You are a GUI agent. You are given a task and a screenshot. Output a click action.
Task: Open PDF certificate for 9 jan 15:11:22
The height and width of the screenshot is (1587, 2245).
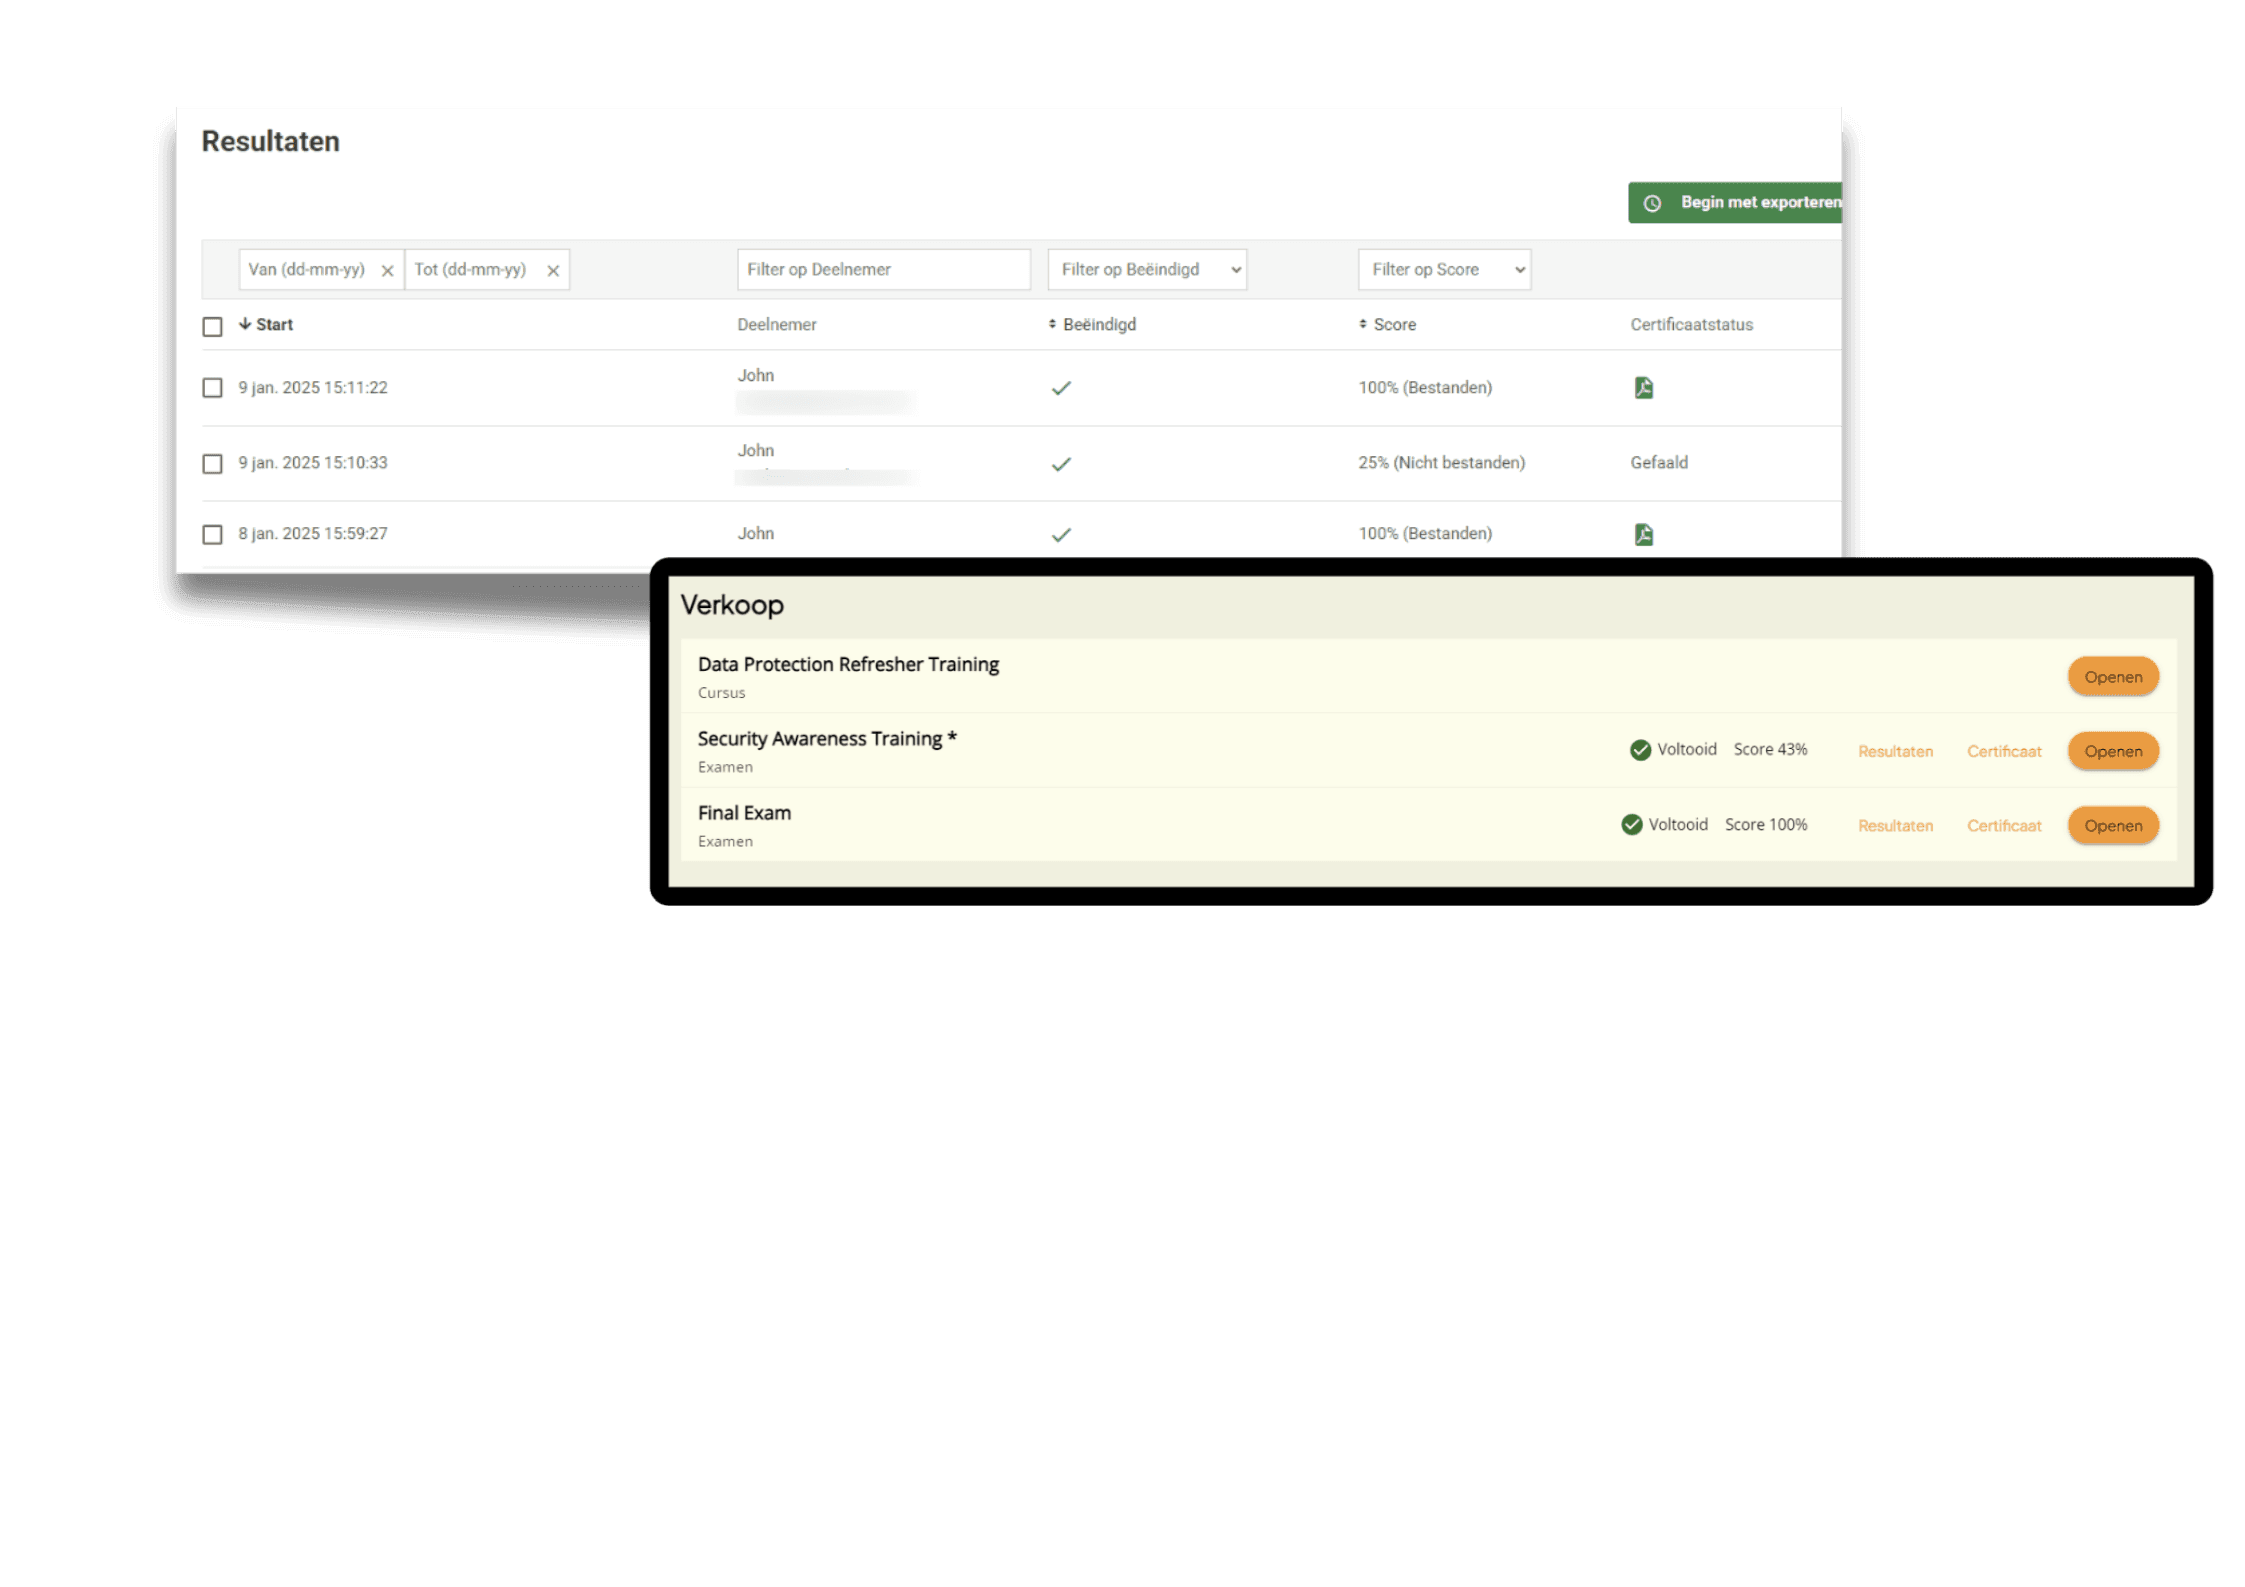tap(1643, 388)
